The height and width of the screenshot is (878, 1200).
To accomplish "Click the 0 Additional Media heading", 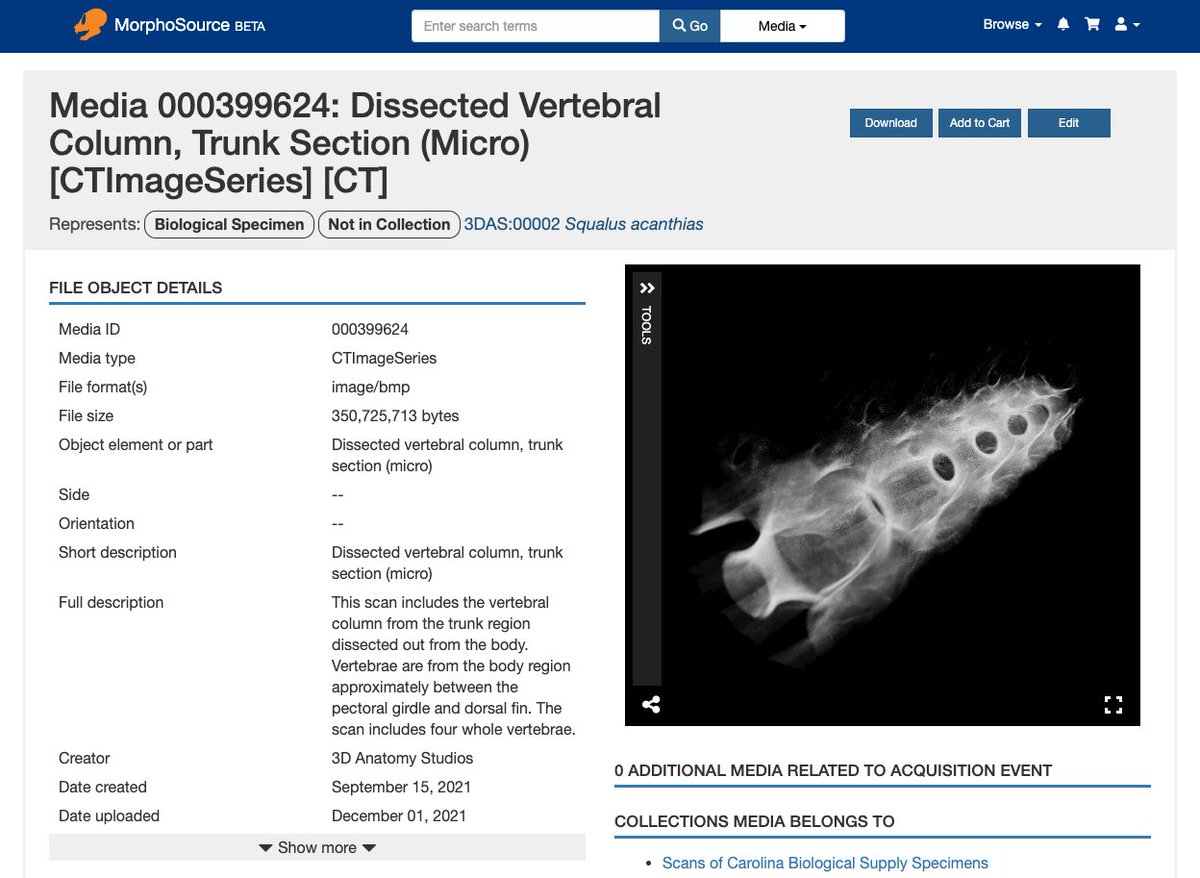I will (x=833, y=771).
